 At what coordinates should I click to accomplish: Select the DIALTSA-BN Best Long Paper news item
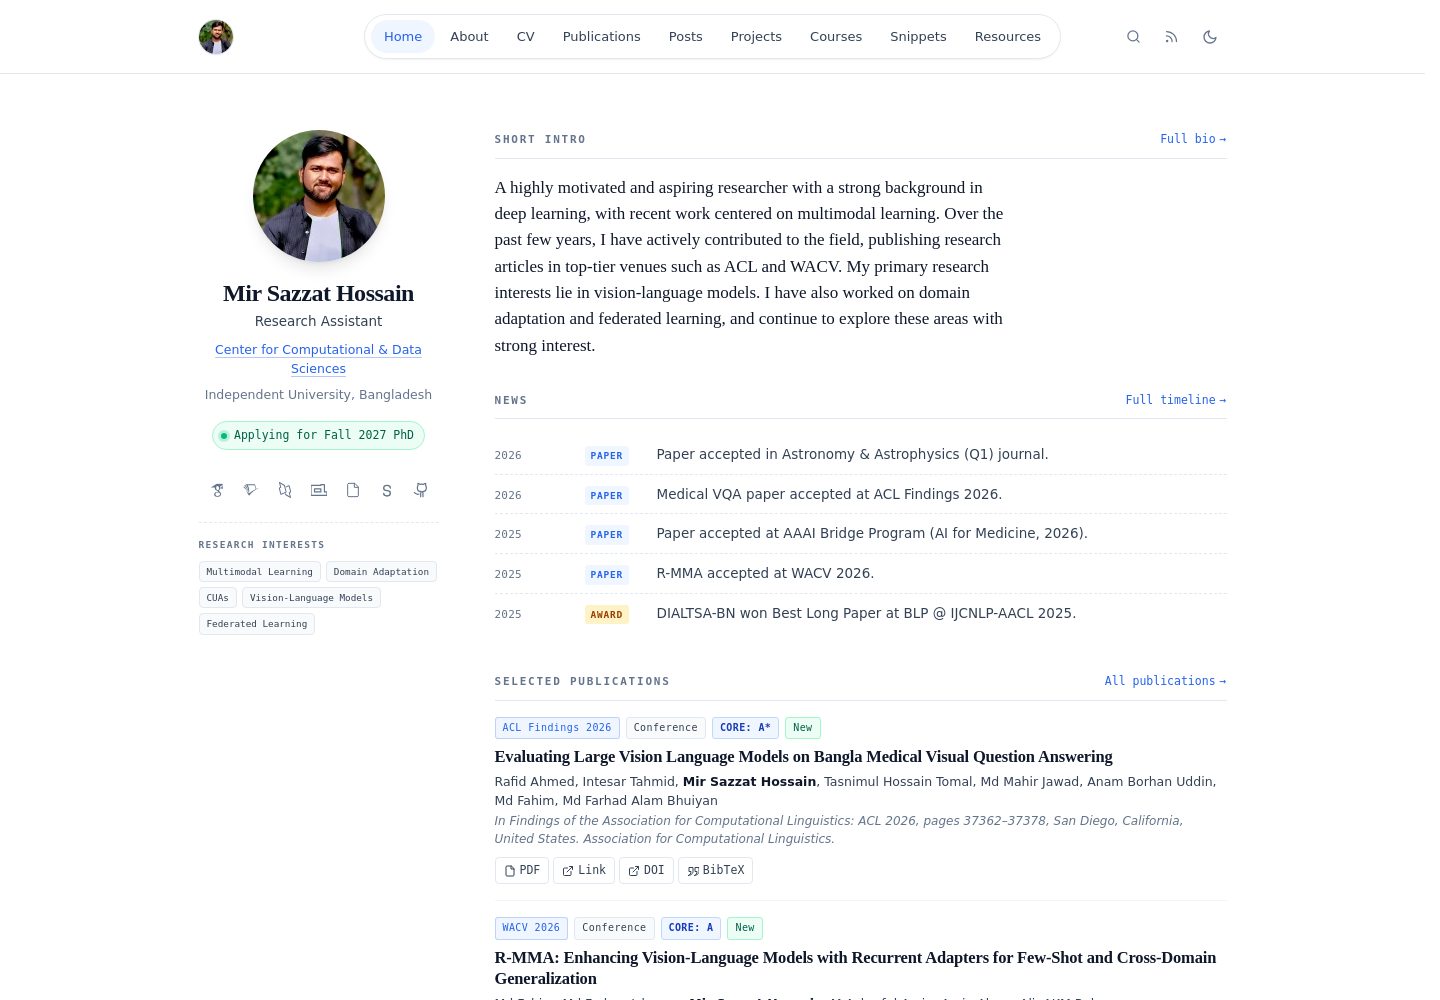tap(860, 614)
